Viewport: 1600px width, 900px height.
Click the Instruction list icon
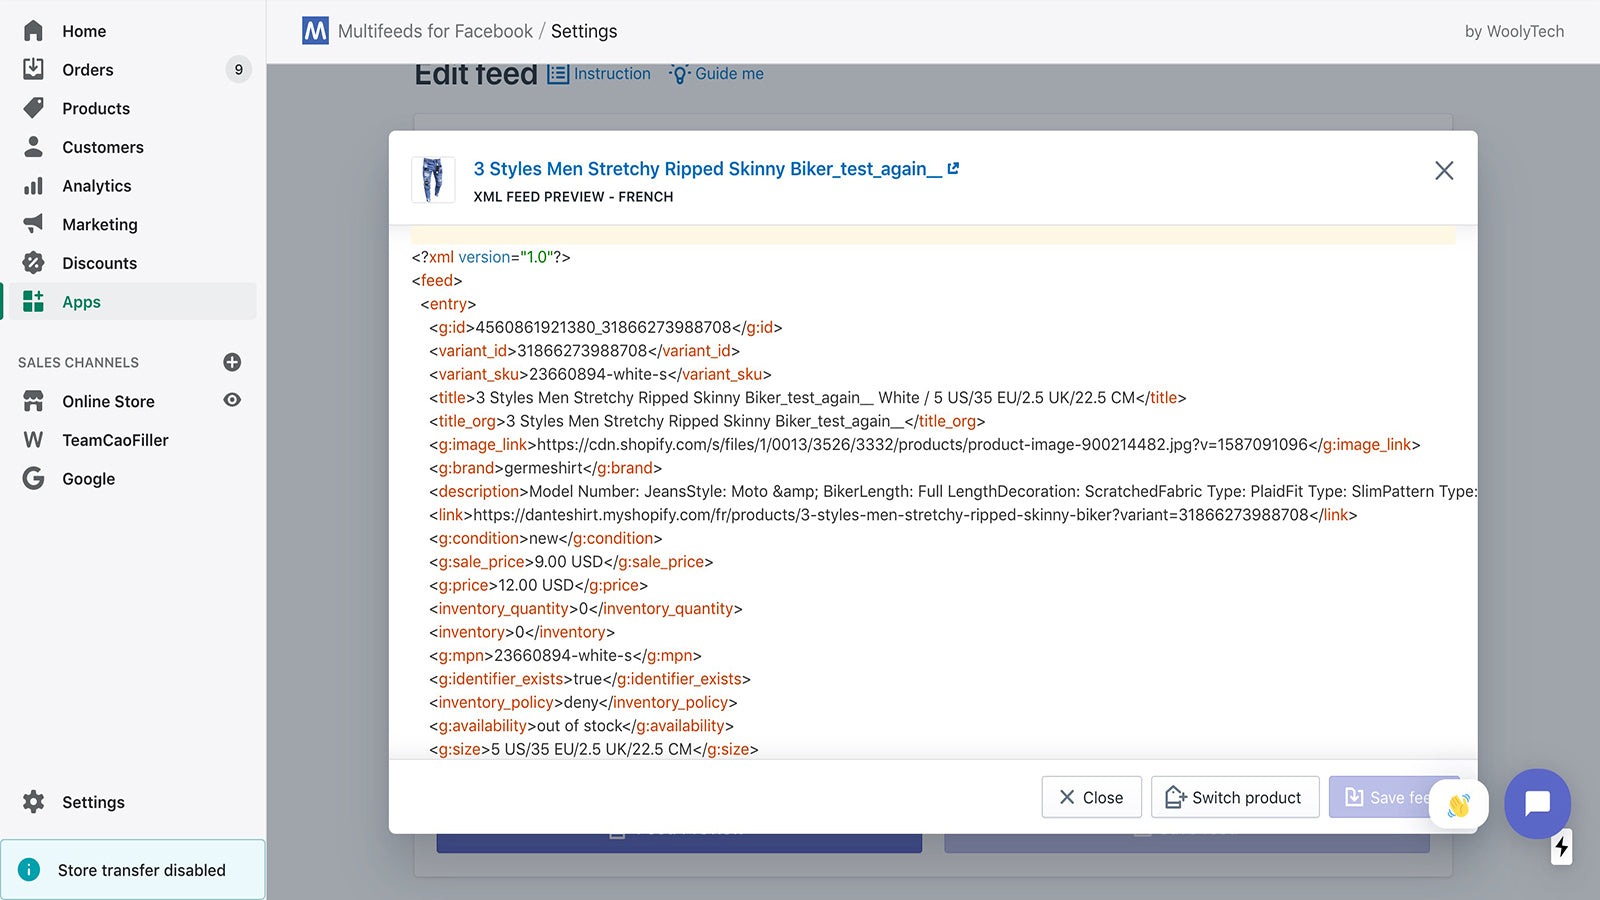click(x=558, y=74)
